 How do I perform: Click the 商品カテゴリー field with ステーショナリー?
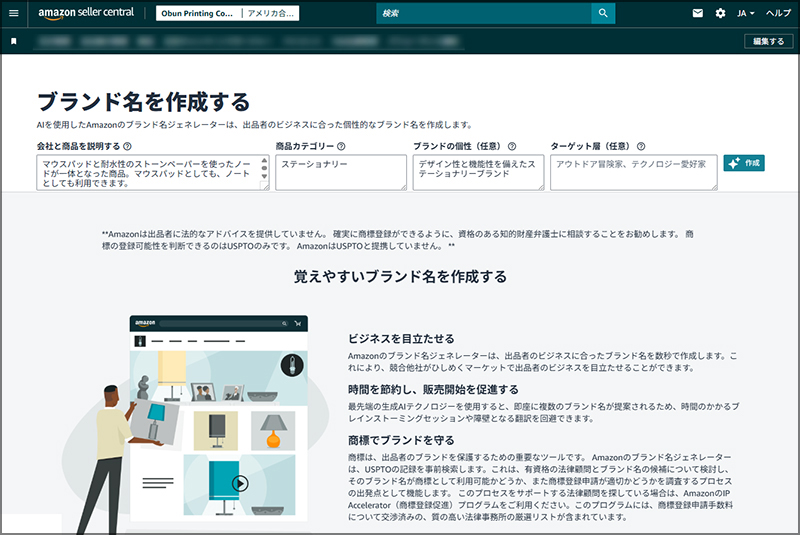pos(341,173)
